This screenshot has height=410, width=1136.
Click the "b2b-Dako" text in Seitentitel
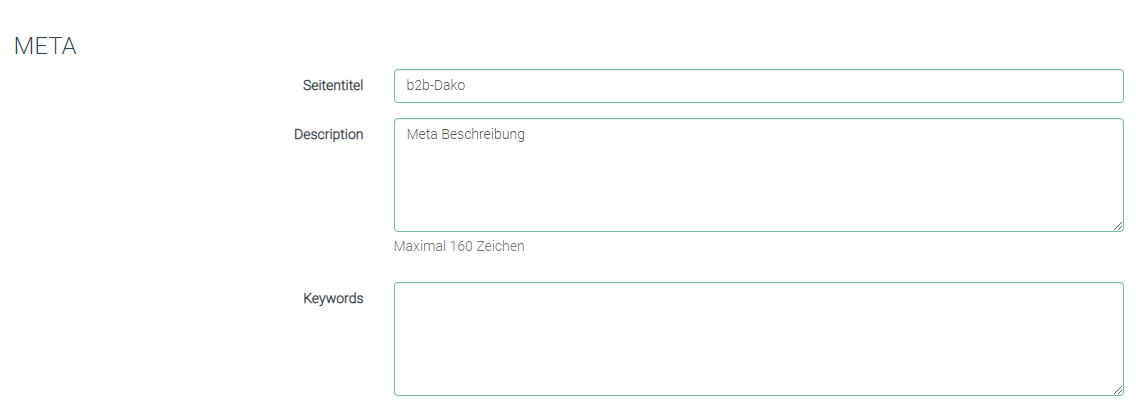435,86
